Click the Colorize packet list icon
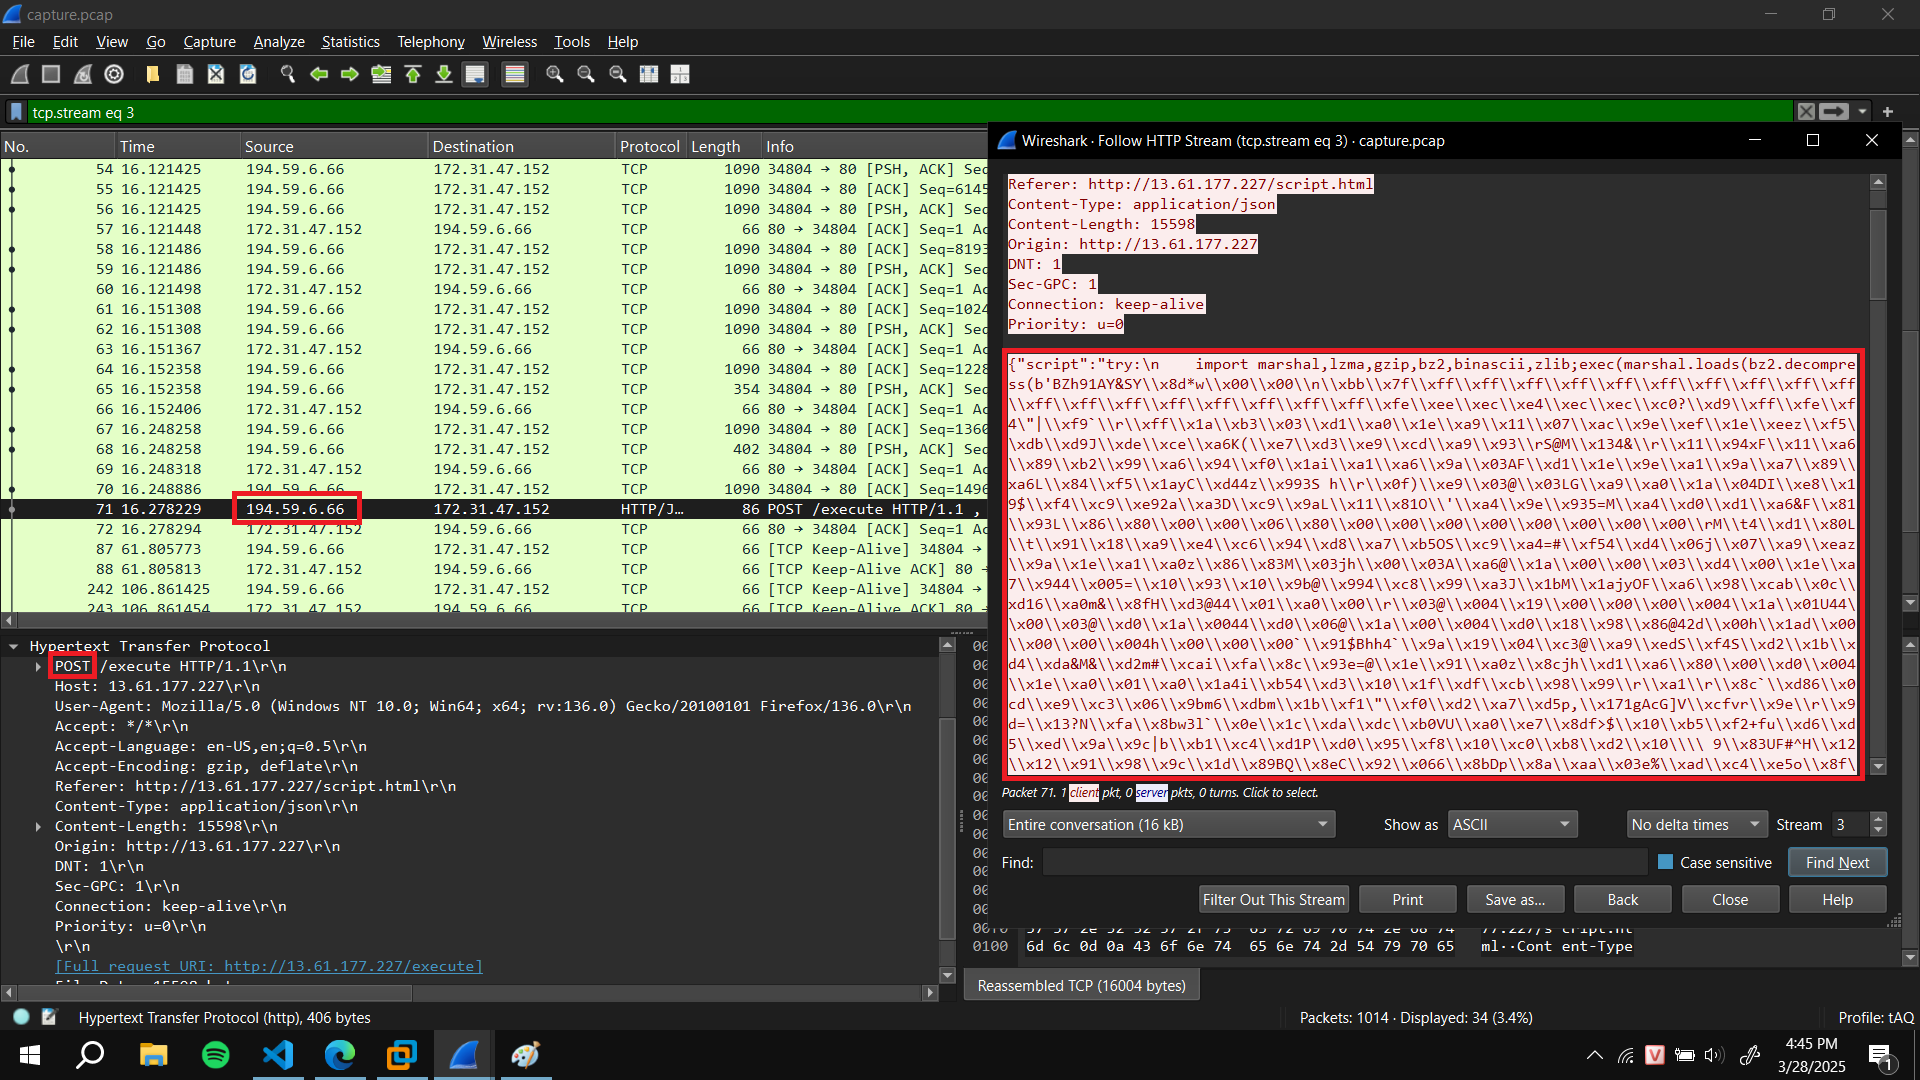The width and height of the screenshot is (1920, 1080). 514,74
